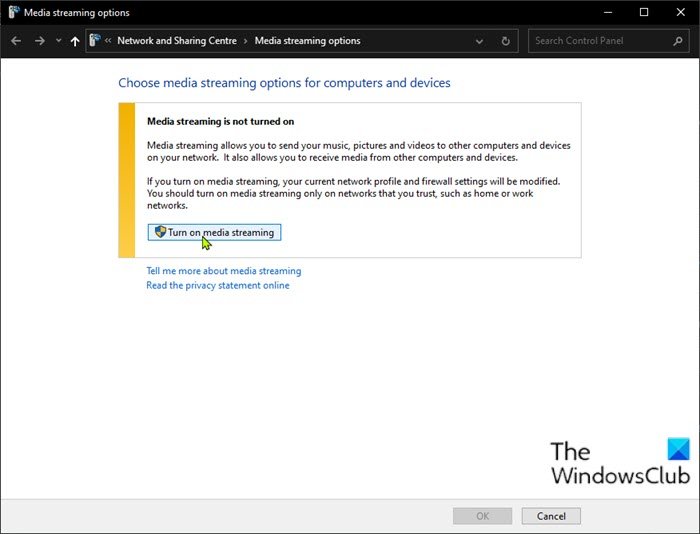Open Network and Sharing Centre breadcrumb
700x534 pixels.
point(177,41)
